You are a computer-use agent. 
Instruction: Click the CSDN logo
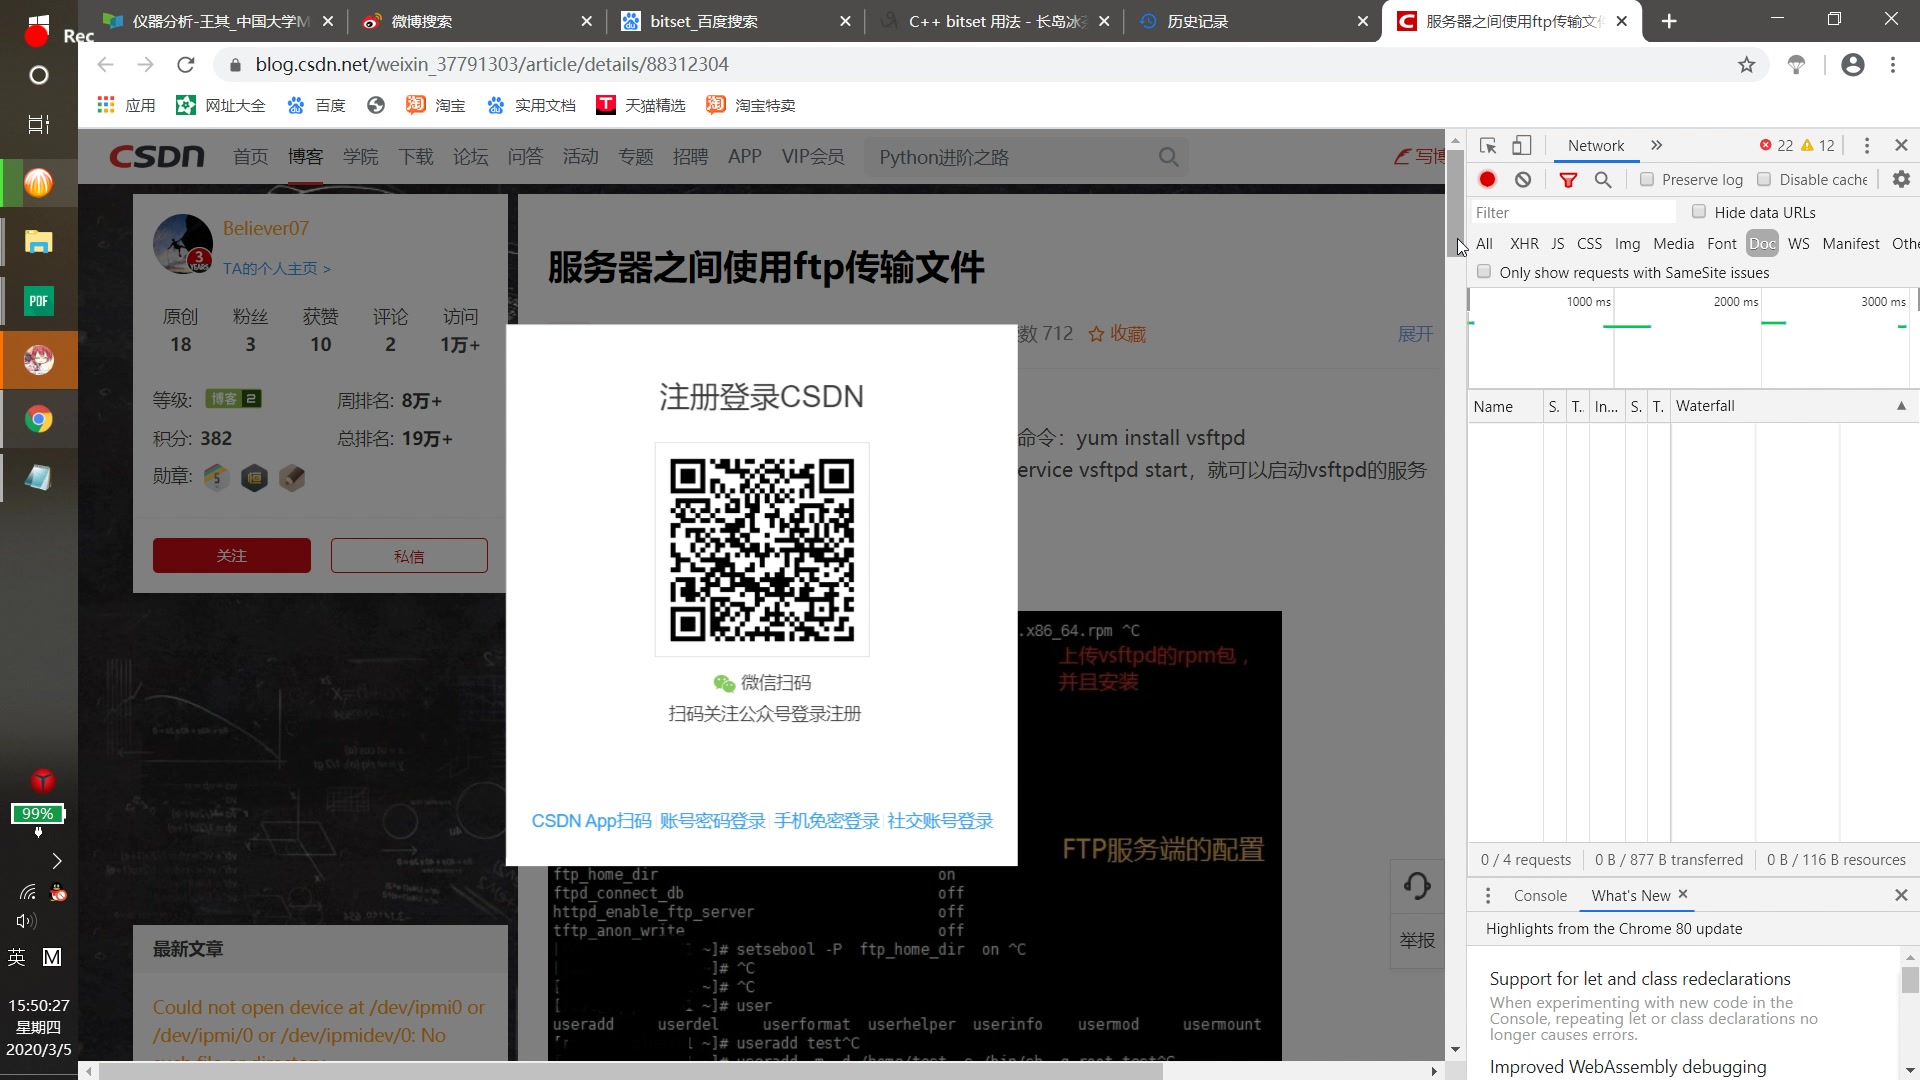[157, 157]
